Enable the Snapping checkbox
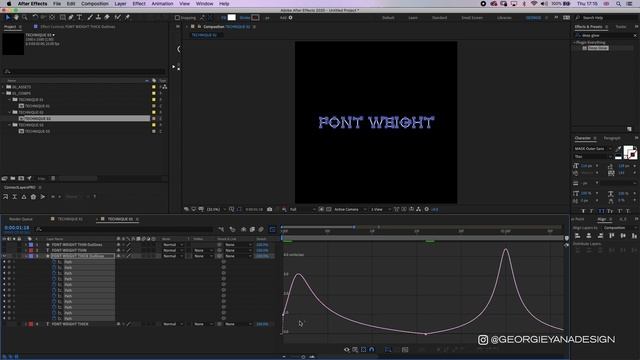The height and width of the screenshot is (360, 640). 177,18
